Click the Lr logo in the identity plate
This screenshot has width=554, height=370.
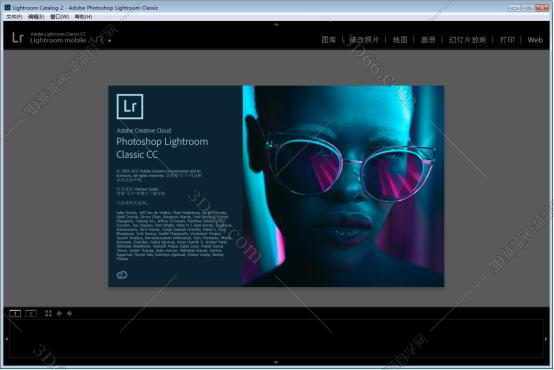click(x=17, y=37)
